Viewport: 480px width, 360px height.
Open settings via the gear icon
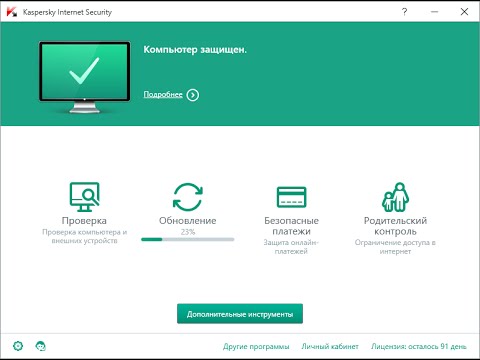pos(18,346)
